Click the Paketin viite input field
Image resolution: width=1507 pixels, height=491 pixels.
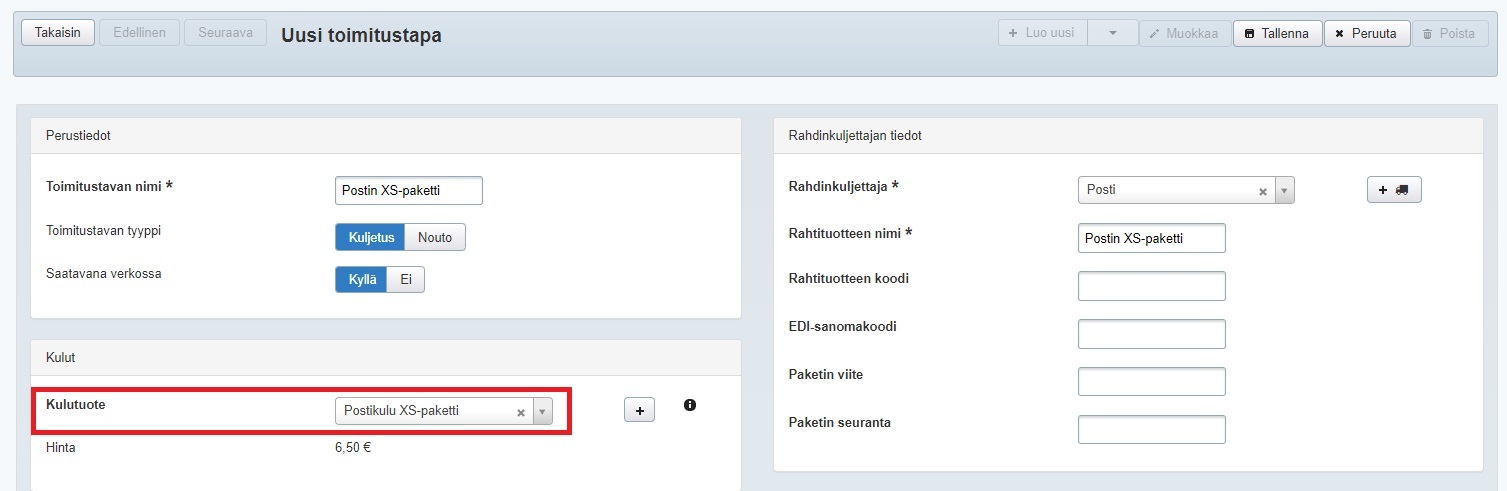[x=1151, y=382]
